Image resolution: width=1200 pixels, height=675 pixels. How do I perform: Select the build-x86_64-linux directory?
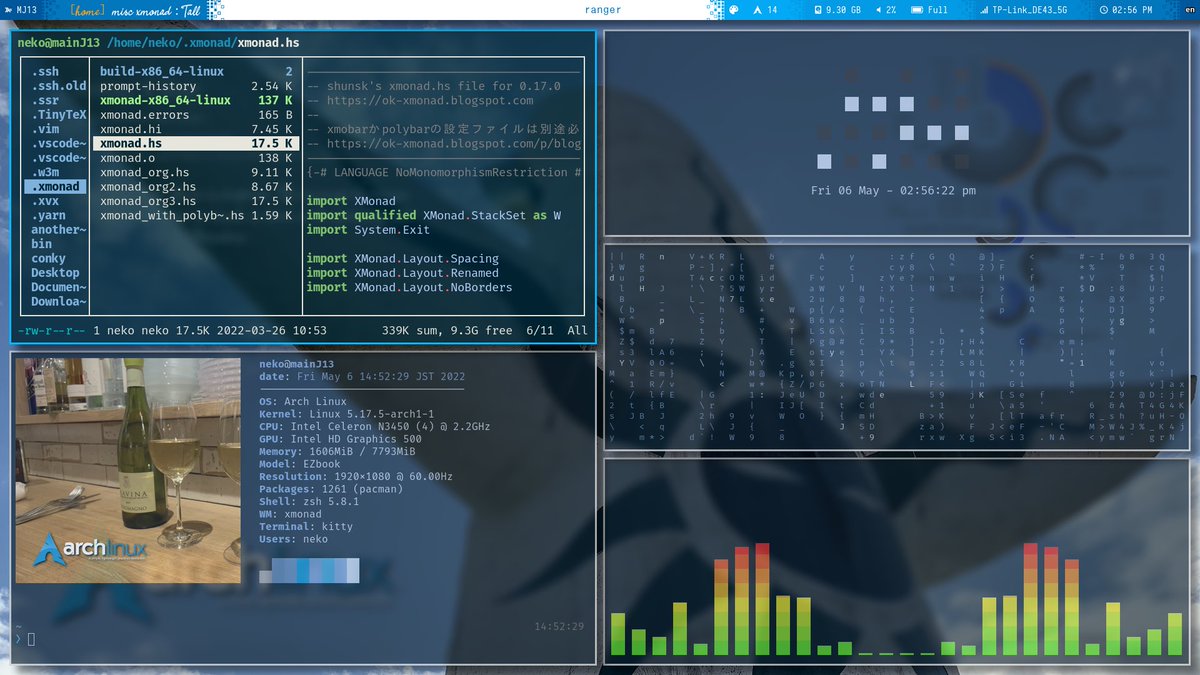[196, 72]
